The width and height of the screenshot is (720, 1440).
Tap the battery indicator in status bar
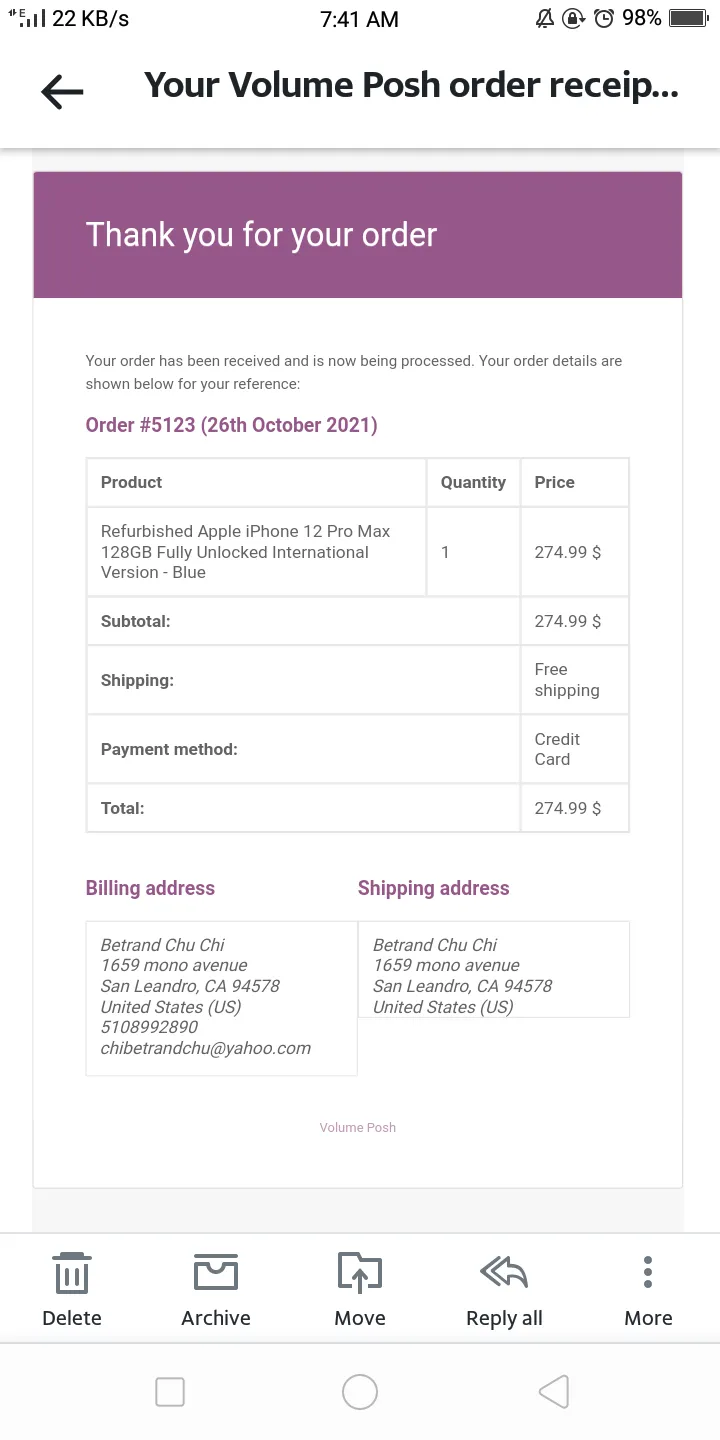click(x=688, y=18)
